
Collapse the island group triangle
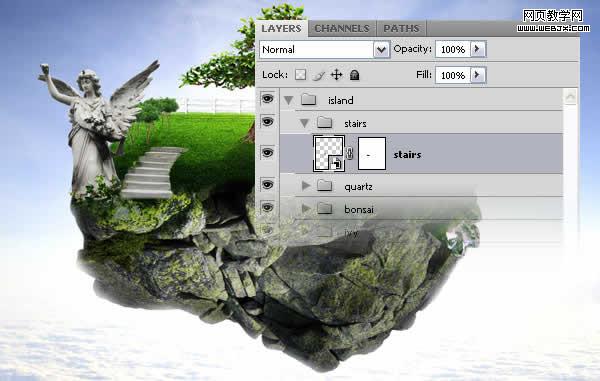coord(289,100)
